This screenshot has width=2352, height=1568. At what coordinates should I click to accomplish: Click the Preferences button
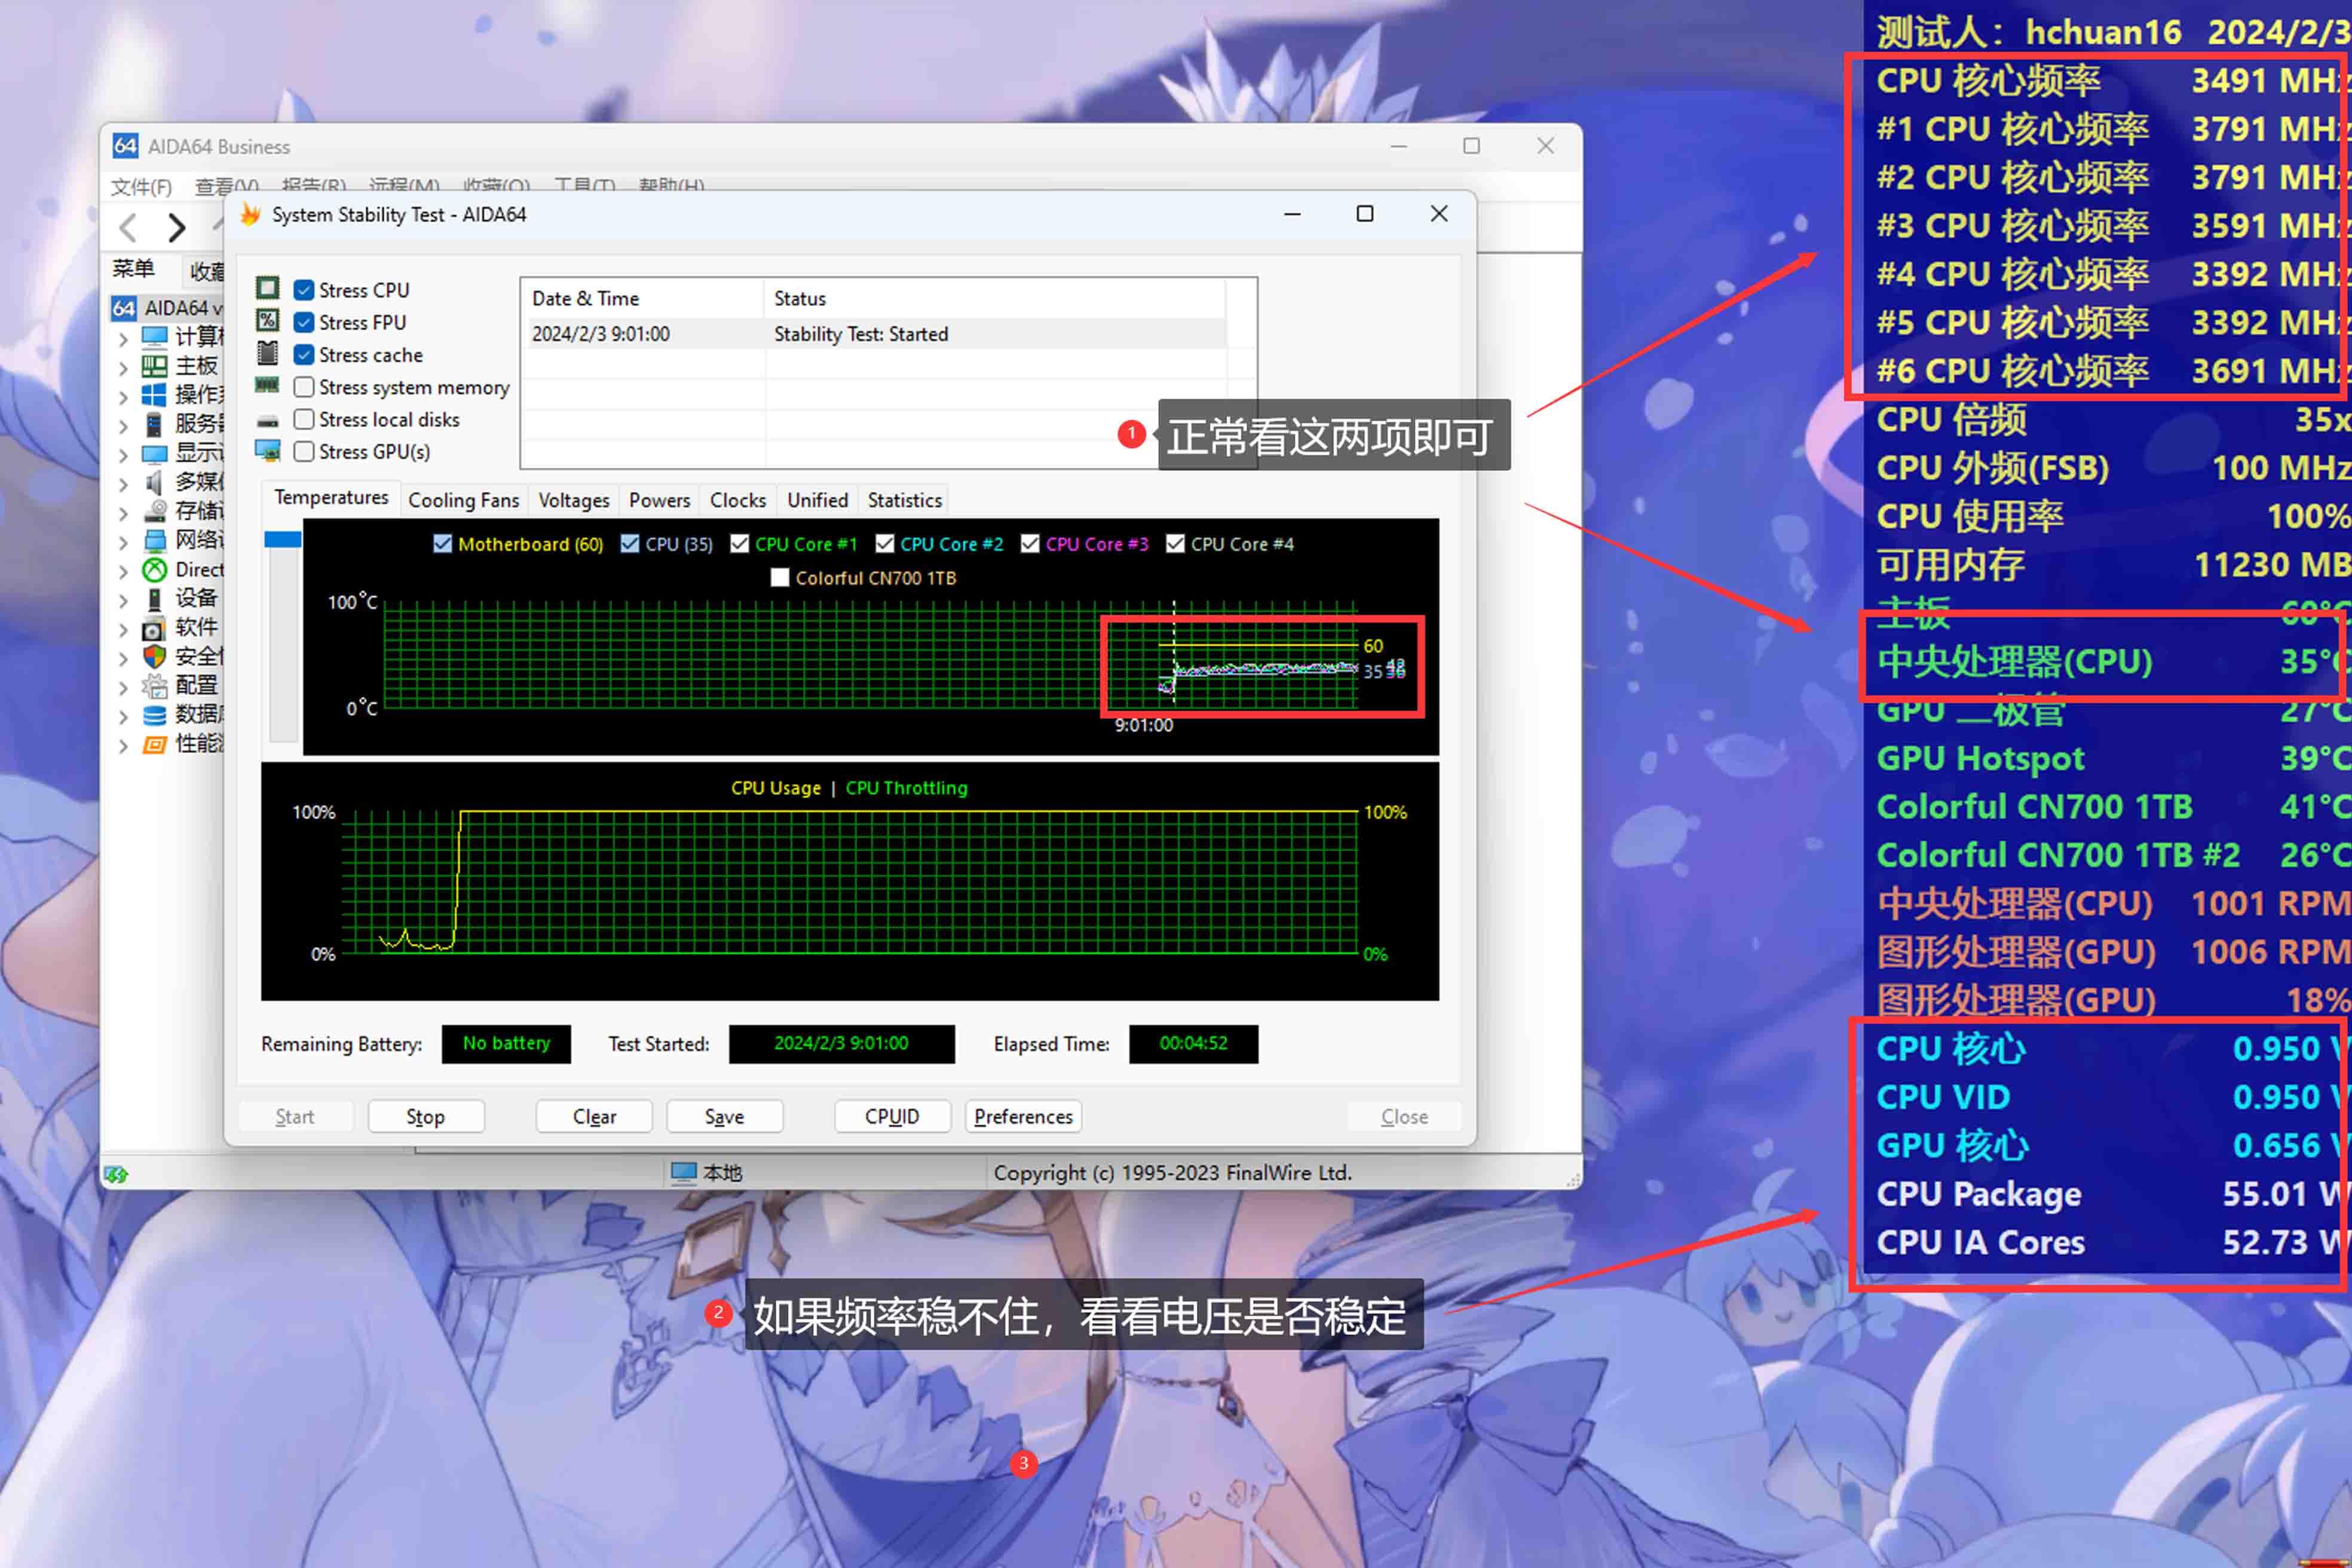coord(1022,1115)
